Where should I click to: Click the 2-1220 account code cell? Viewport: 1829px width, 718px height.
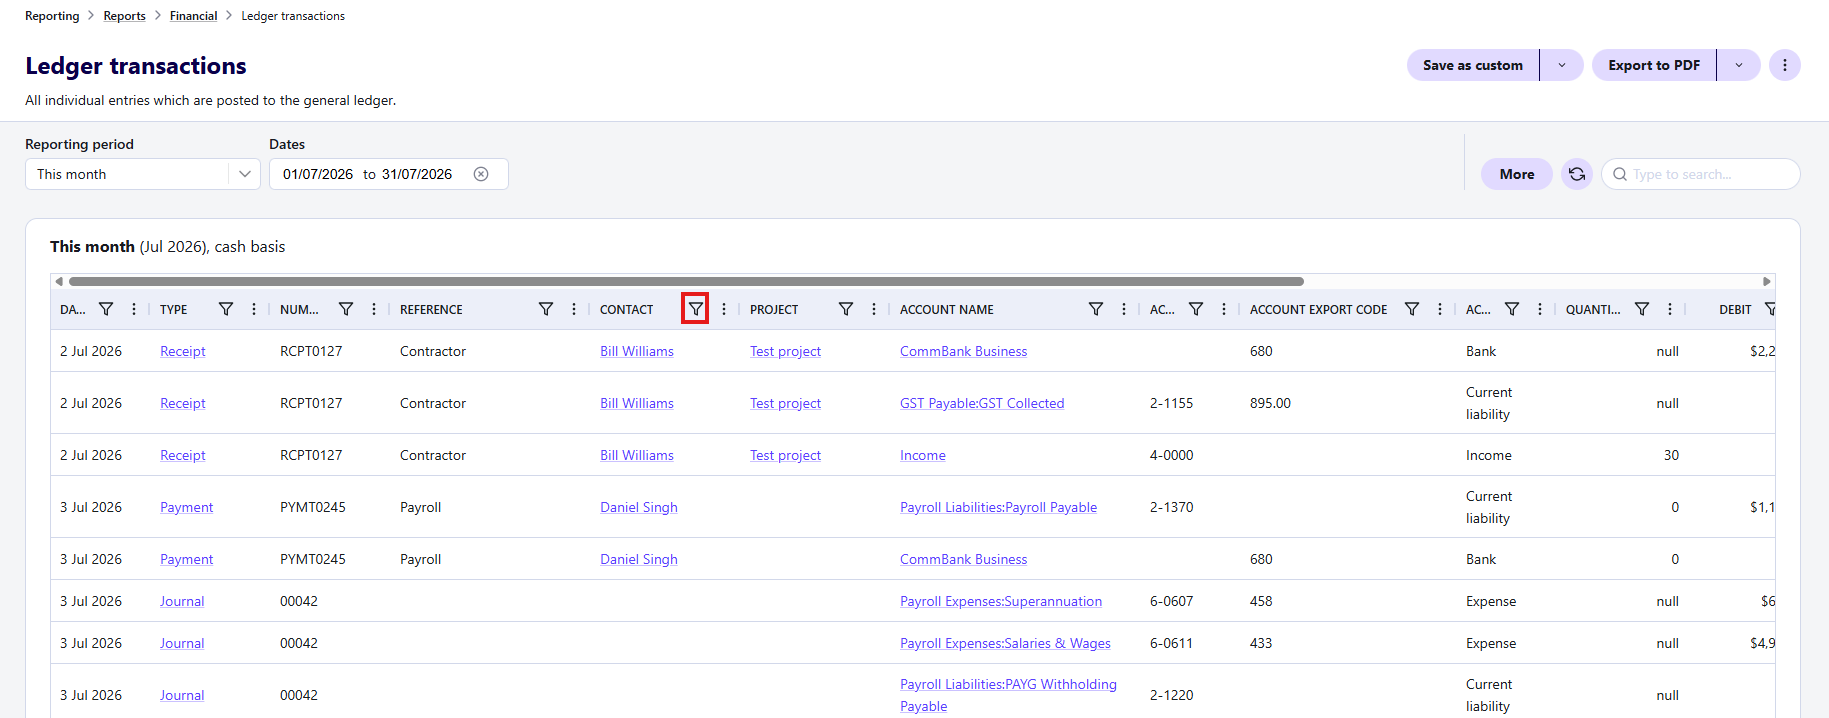(1172, 695)
